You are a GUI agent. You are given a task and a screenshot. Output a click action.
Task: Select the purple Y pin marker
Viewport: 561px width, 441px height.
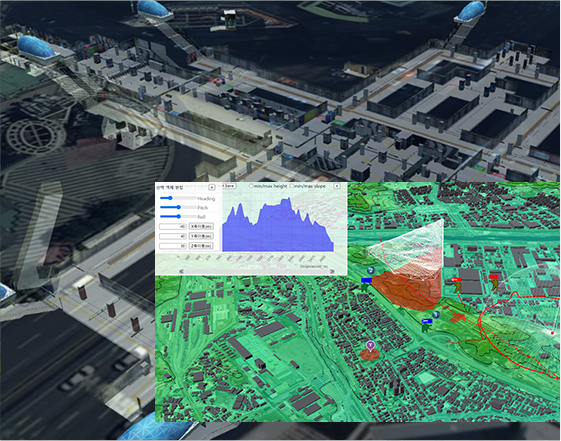[x=371, y=346]
